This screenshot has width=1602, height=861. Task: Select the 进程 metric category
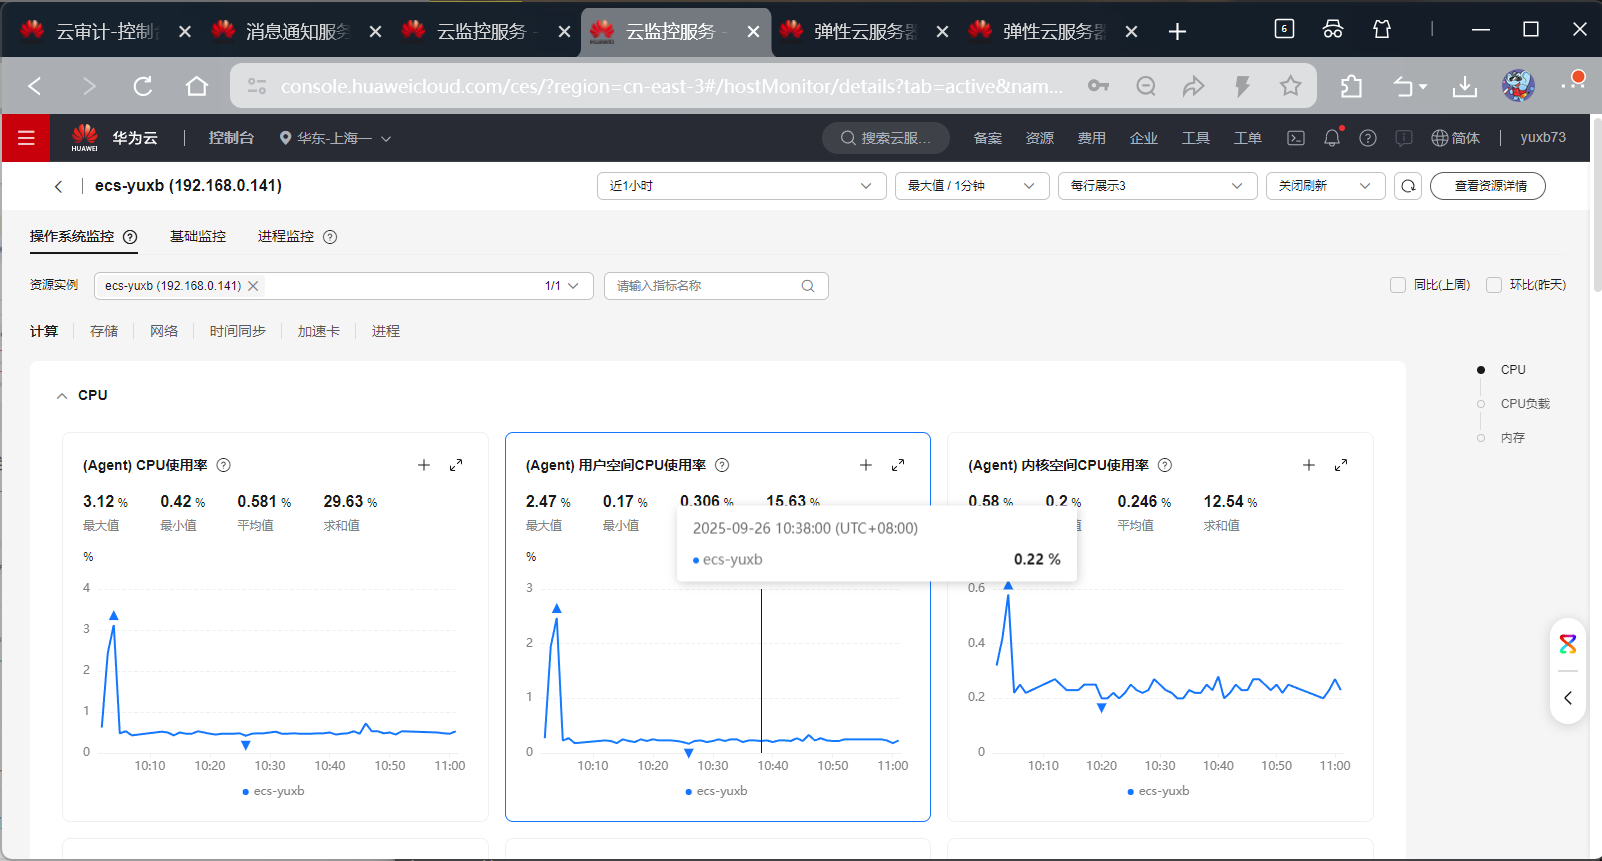pyautogui.click(x=386, y=331)
